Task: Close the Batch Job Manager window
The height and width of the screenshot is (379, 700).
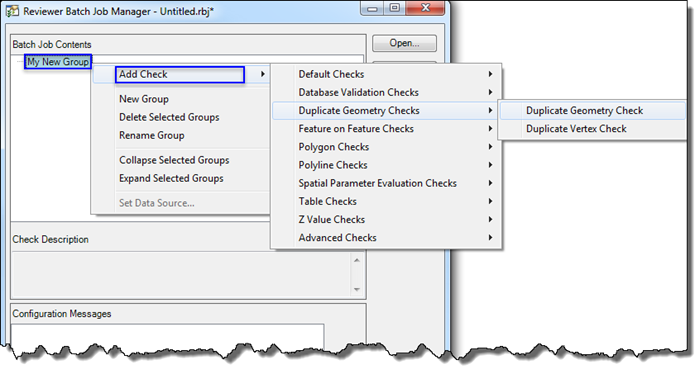Action: (x=425, y=8)
